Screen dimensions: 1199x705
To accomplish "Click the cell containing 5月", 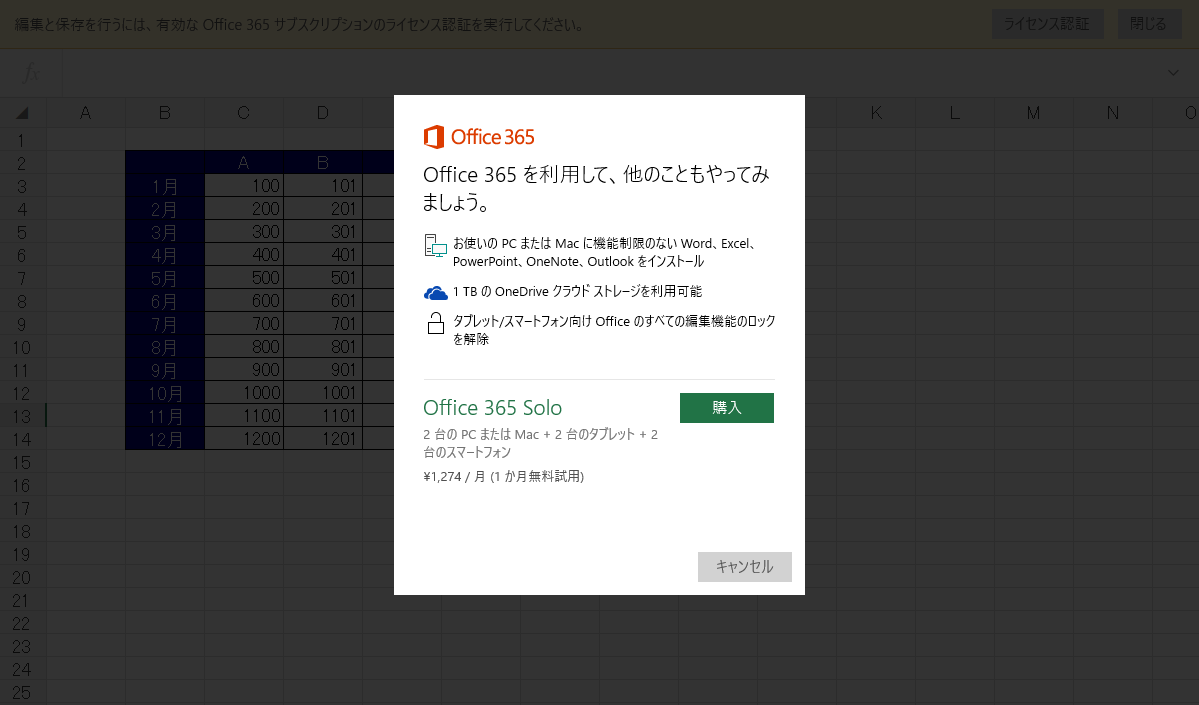I will [x=165, y=278].
